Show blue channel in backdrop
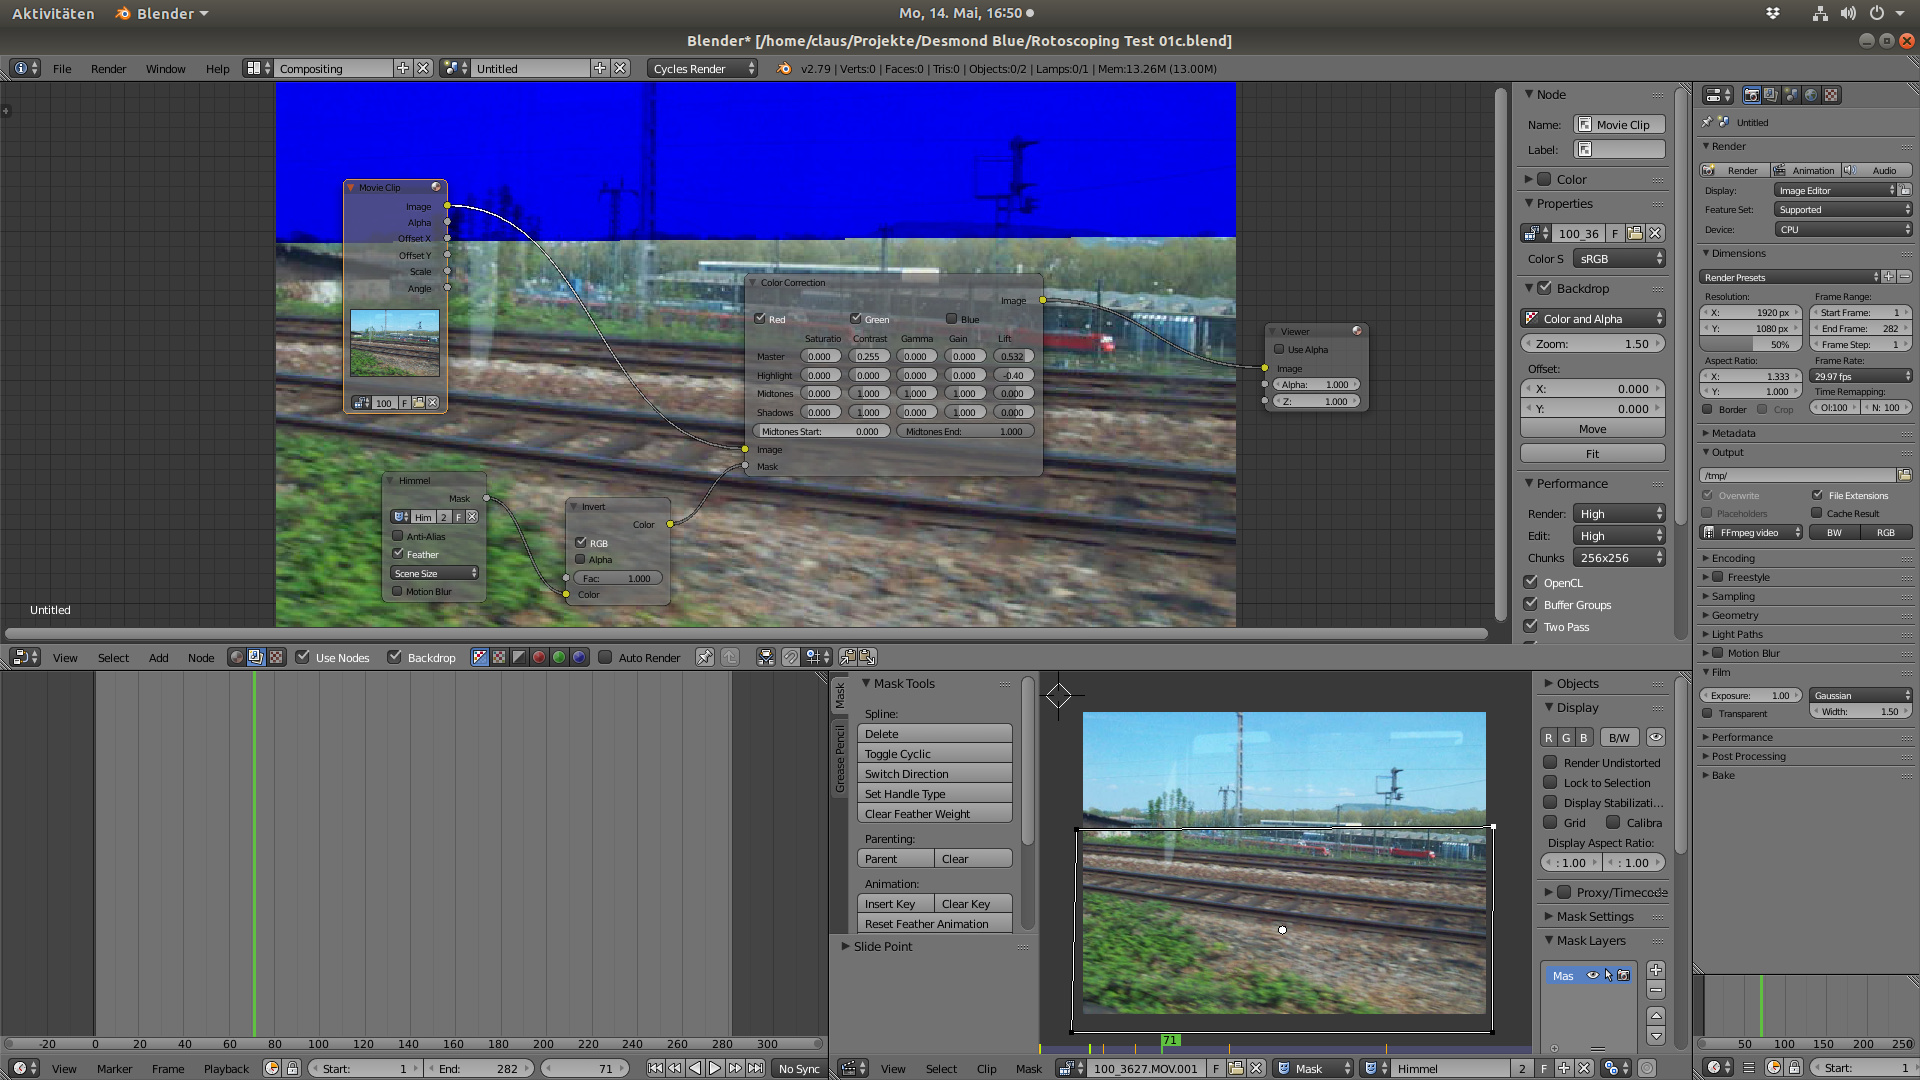The image size is (1920, 1080). tap(579, 657)
